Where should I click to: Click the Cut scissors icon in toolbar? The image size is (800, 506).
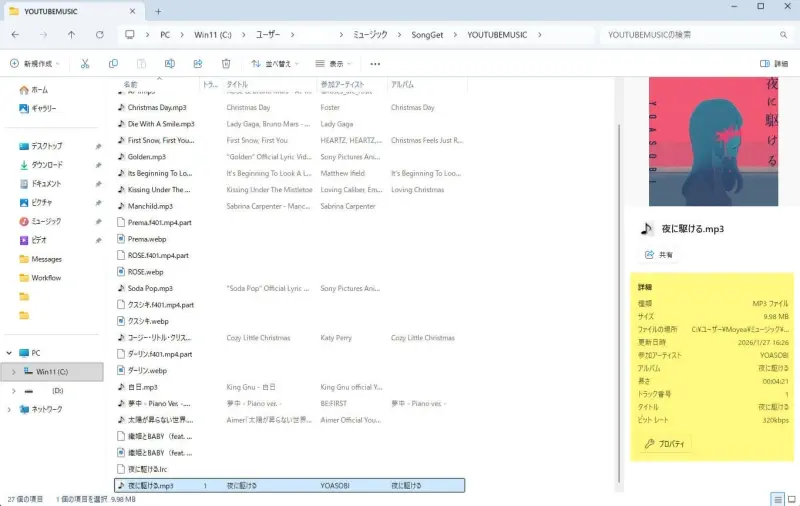click(85, 63)
